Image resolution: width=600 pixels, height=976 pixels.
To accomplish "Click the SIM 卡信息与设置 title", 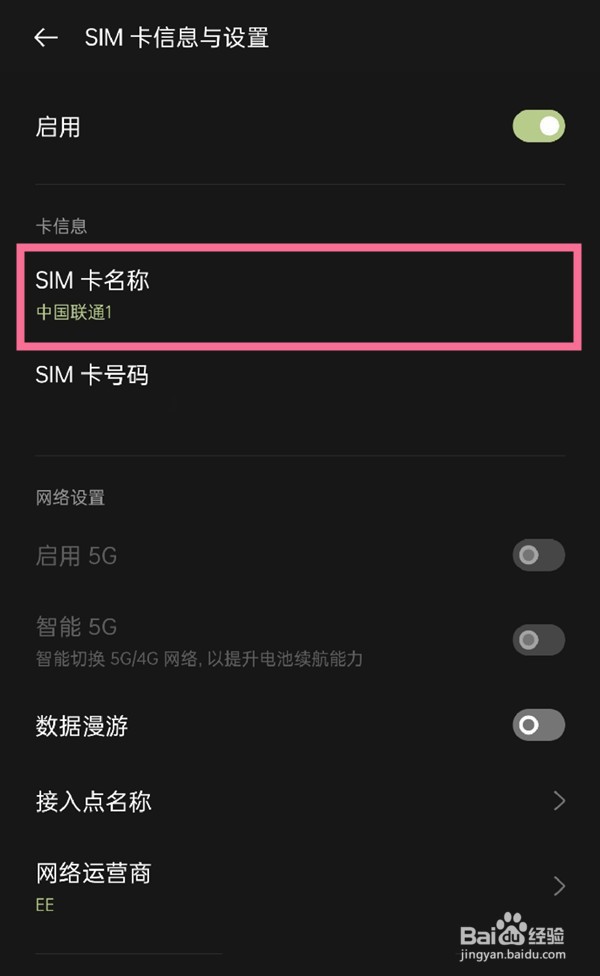I will [176, 38].
